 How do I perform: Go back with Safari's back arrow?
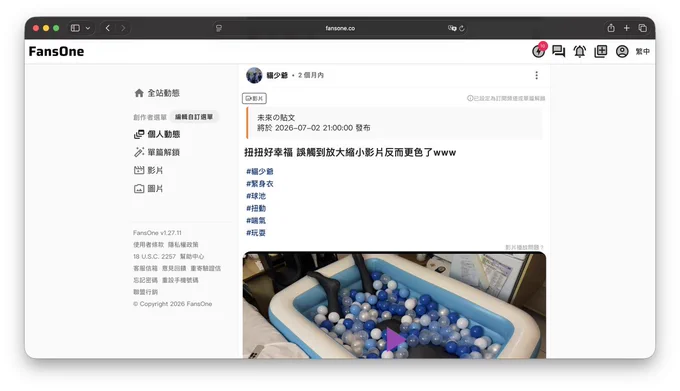108,28
